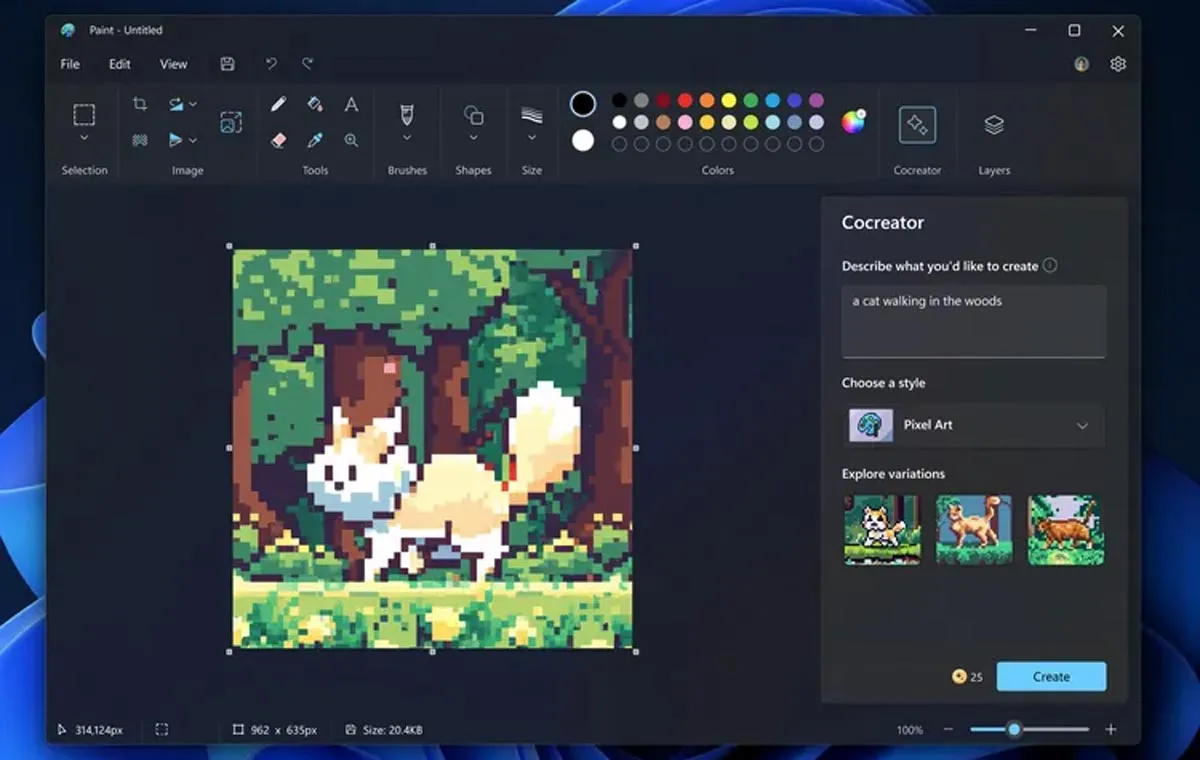The image size is (1200, 760).
Task: Select the Color picker eyedropper tool
Action: pos(315,140)
